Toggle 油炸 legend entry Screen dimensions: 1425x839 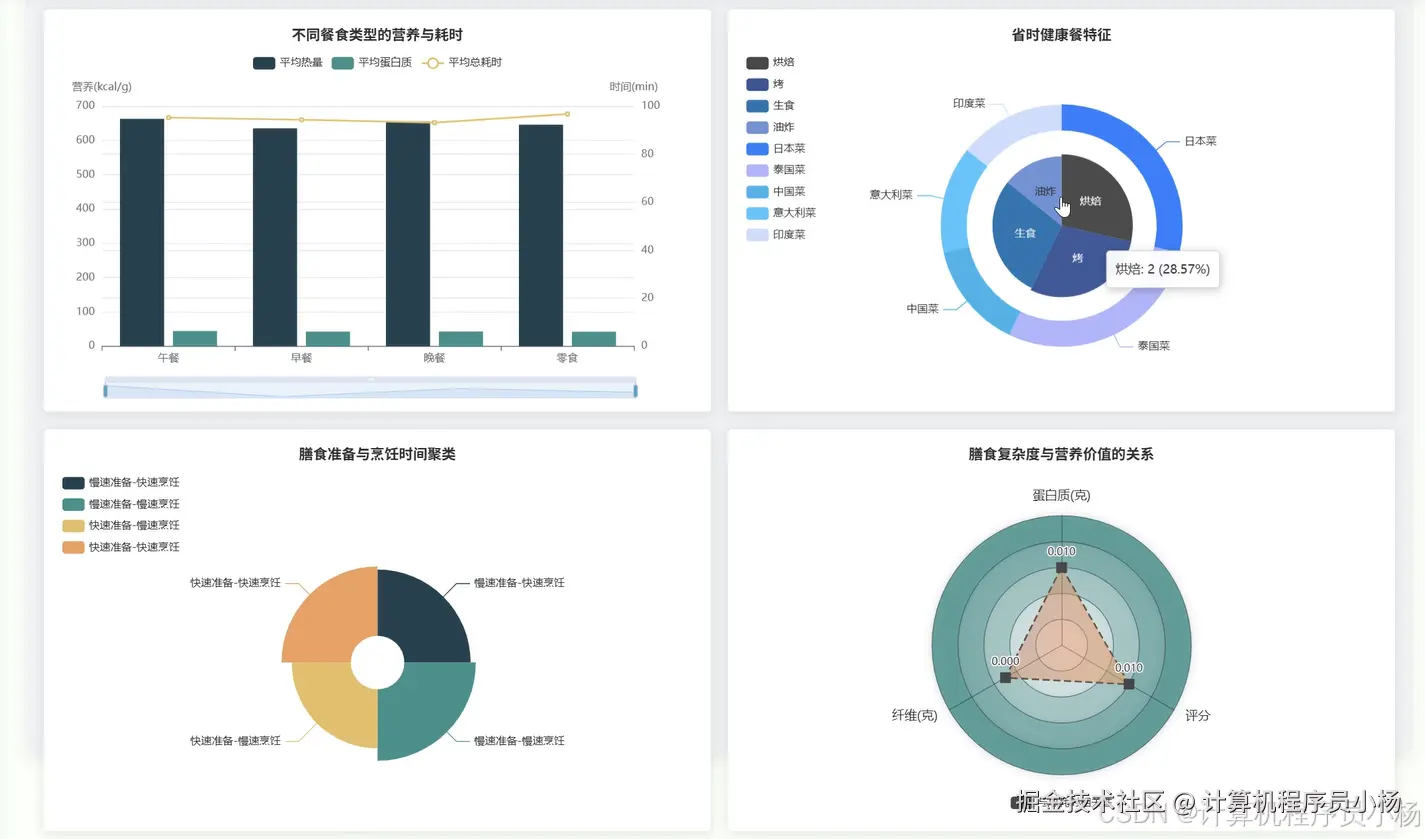770,127
